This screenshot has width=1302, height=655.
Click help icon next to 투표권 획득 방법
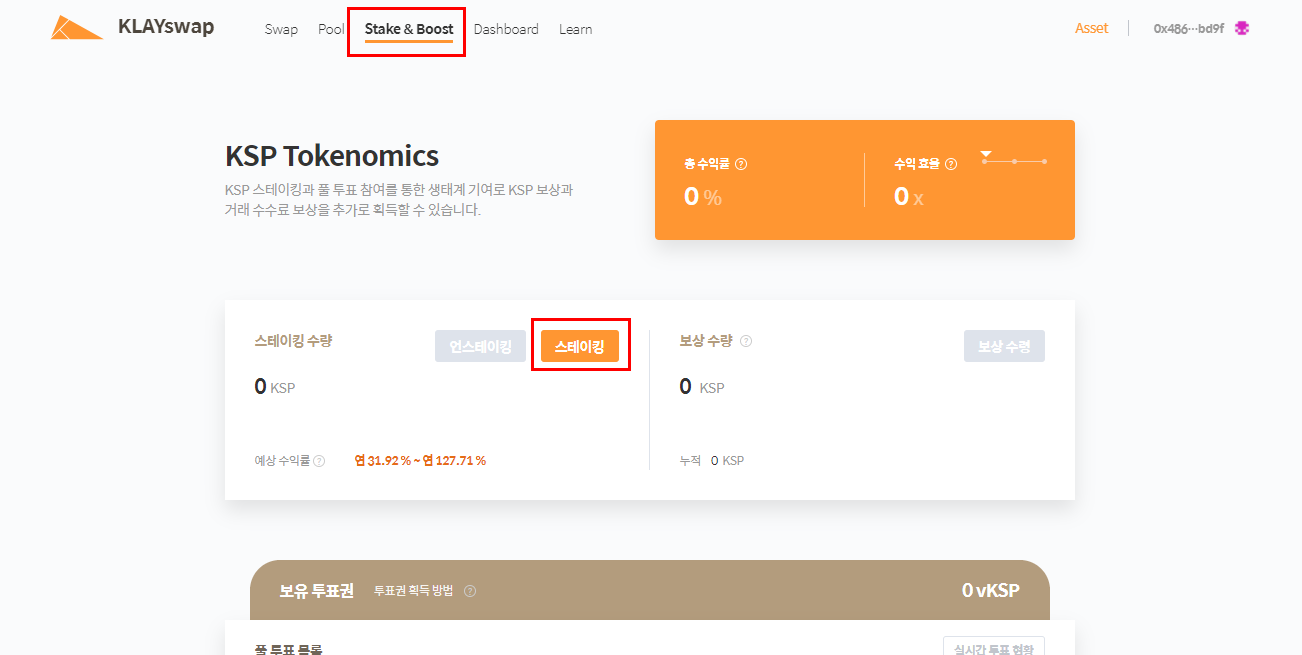470,591
